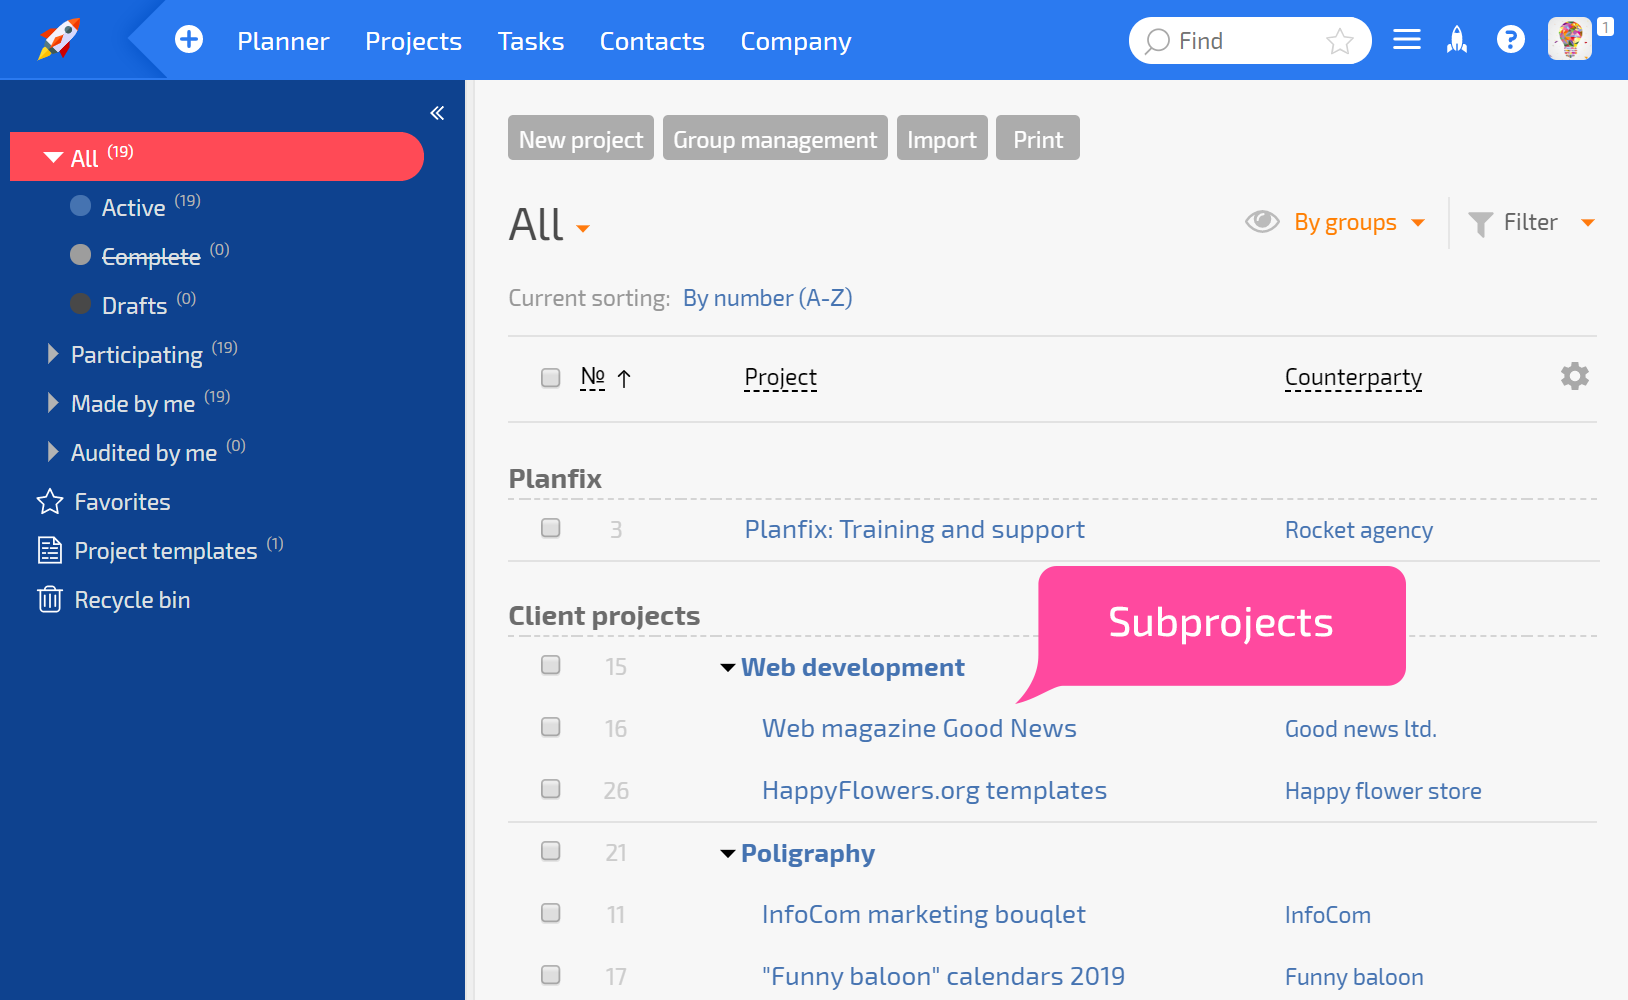Click the Project templates document icon
The image size is (1628, 1000).
pos(50,550)
